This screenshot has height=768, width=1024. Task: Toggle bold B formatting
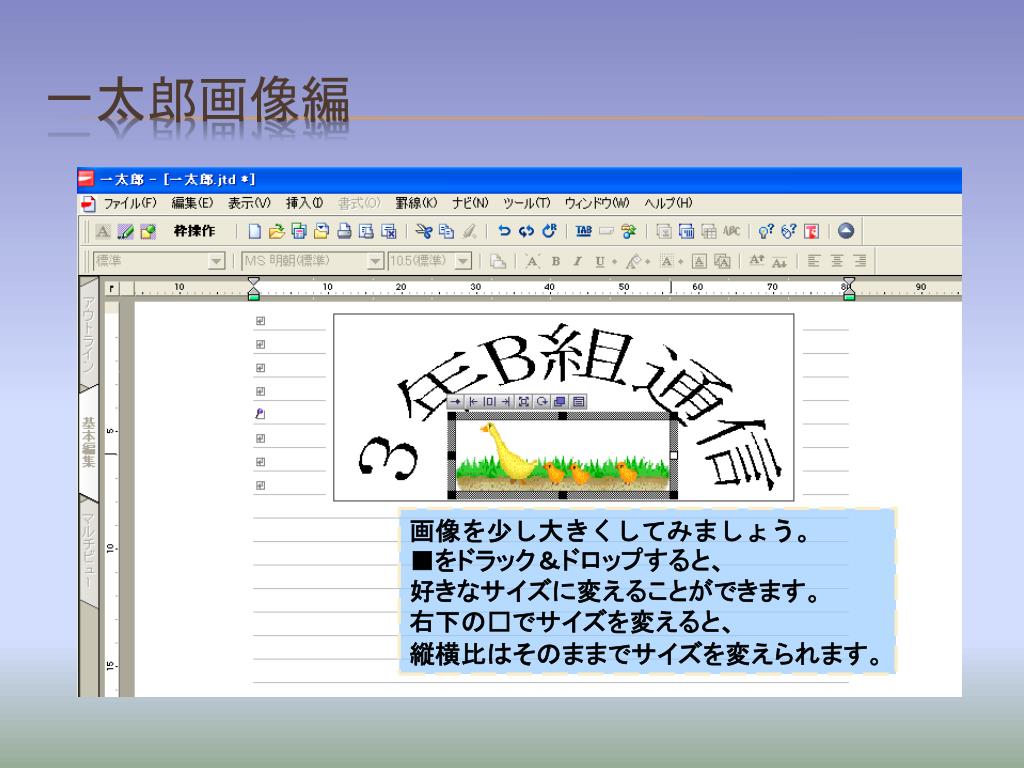pyautogui.click(x=556, y=261)
